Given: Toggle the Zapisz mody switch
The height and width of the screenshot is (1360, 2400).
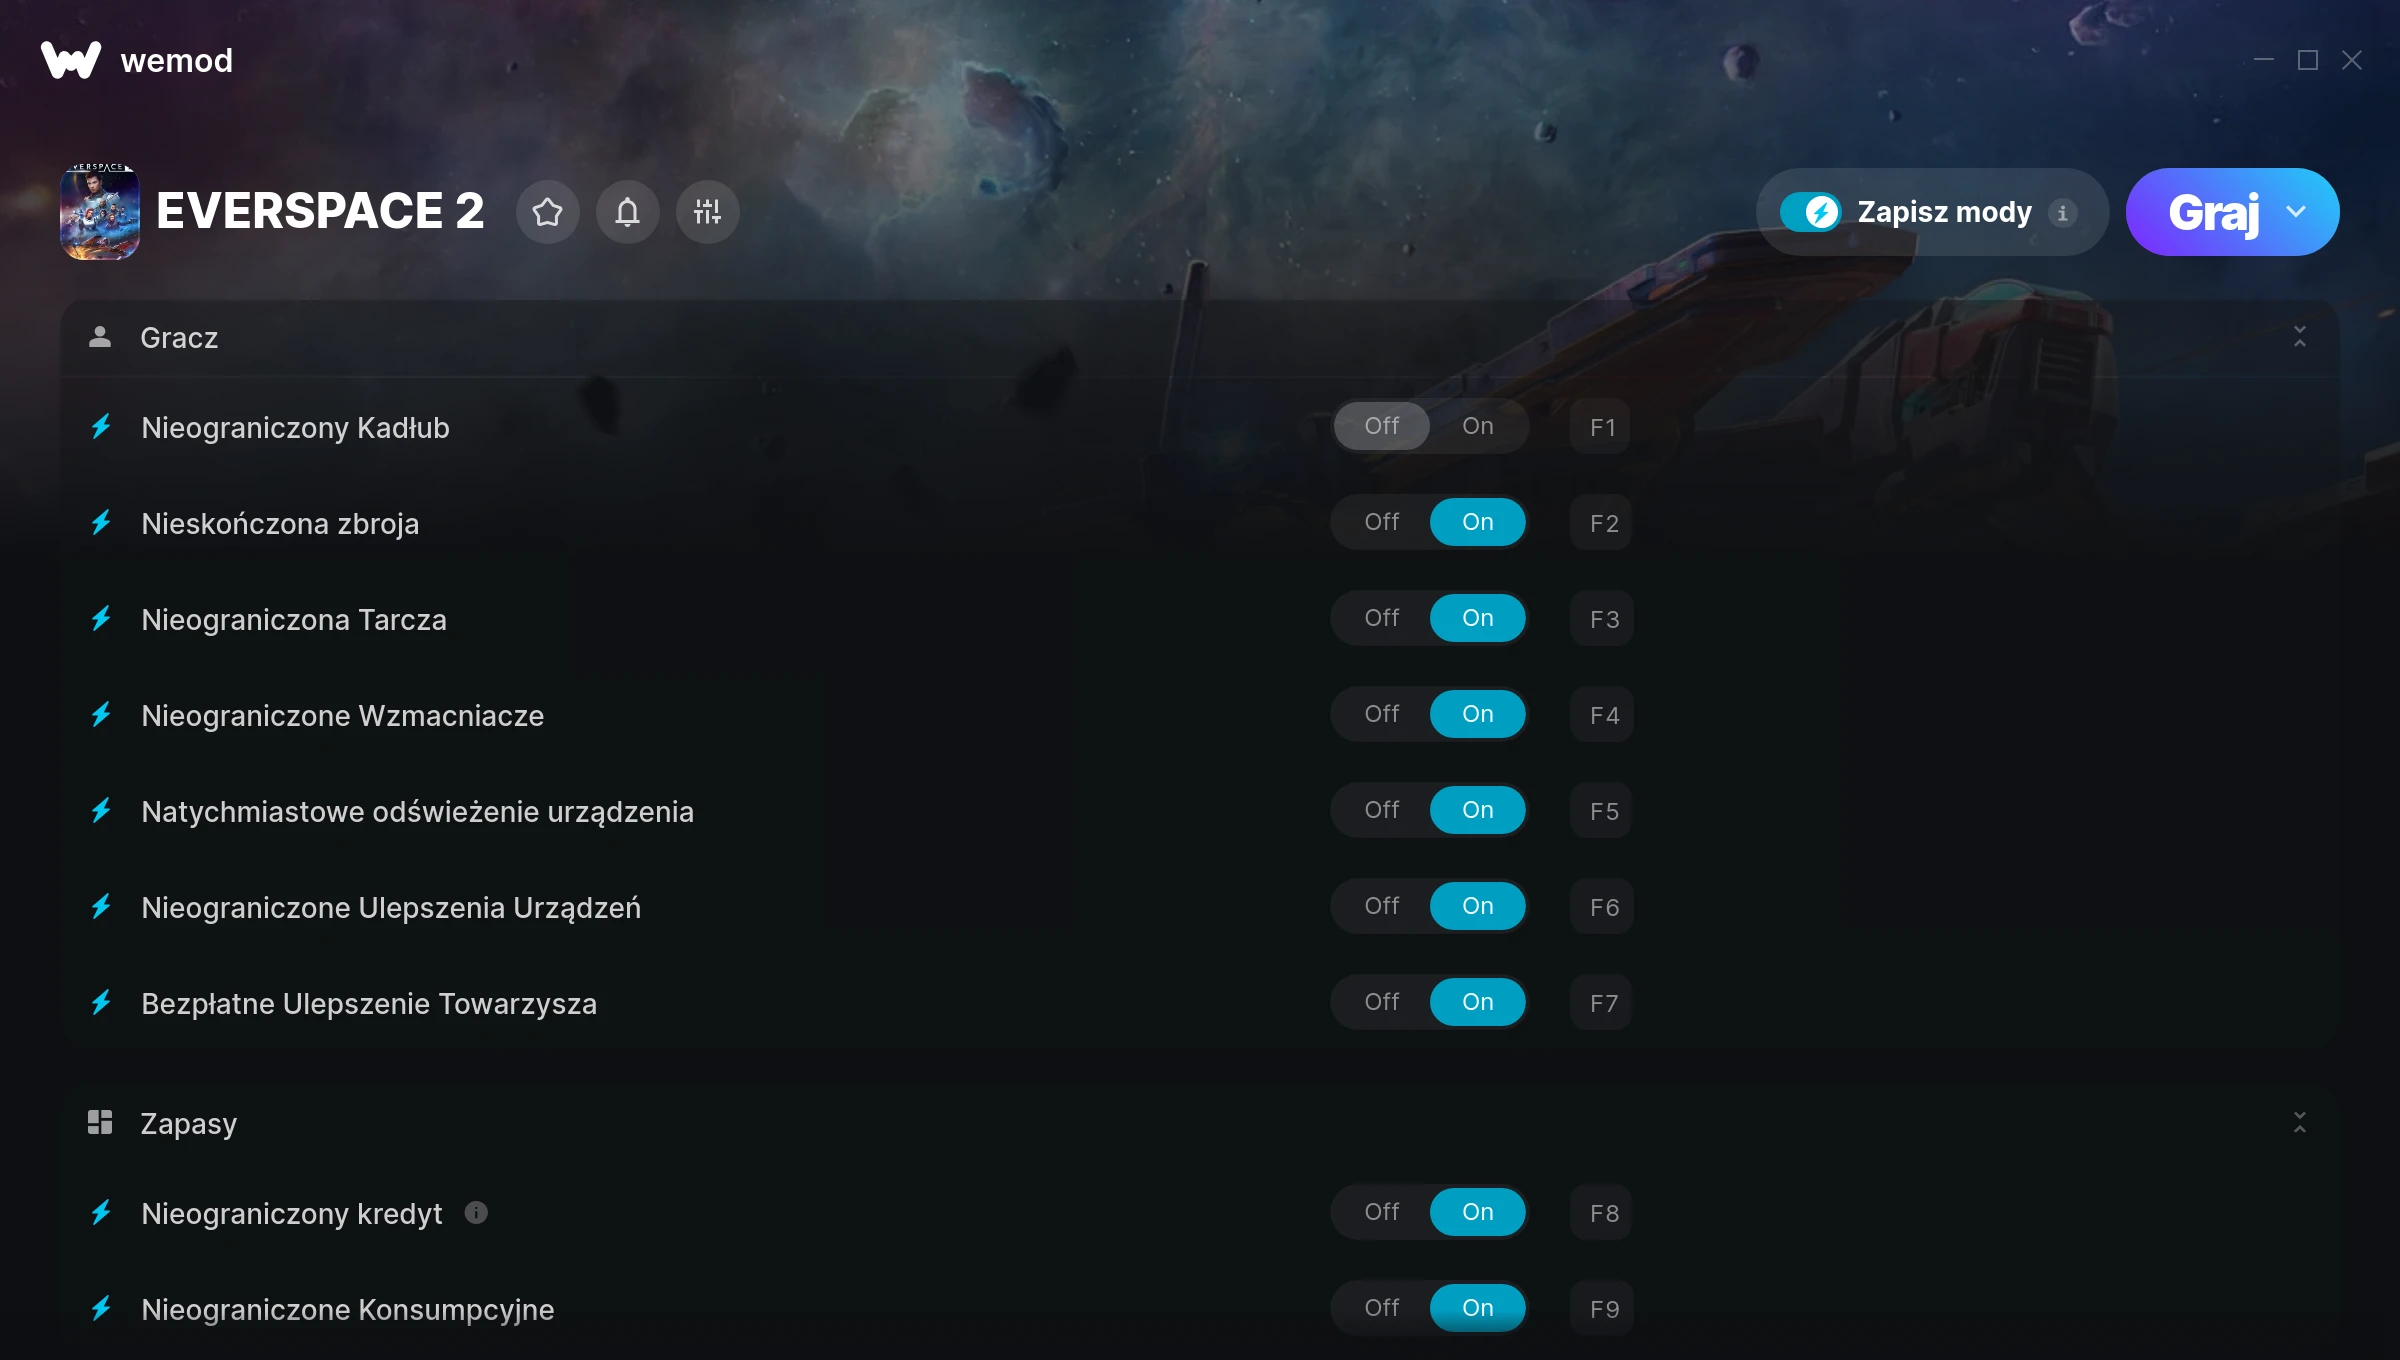Looking at the screenshot, I should (1810, 212).
